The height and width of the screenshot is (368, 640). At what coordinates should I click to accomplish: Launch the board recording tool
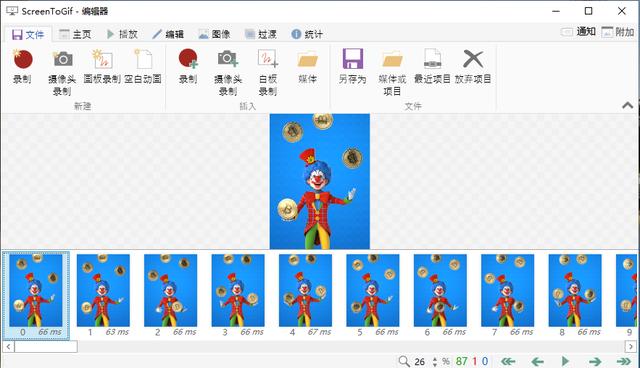click(102, 67)
